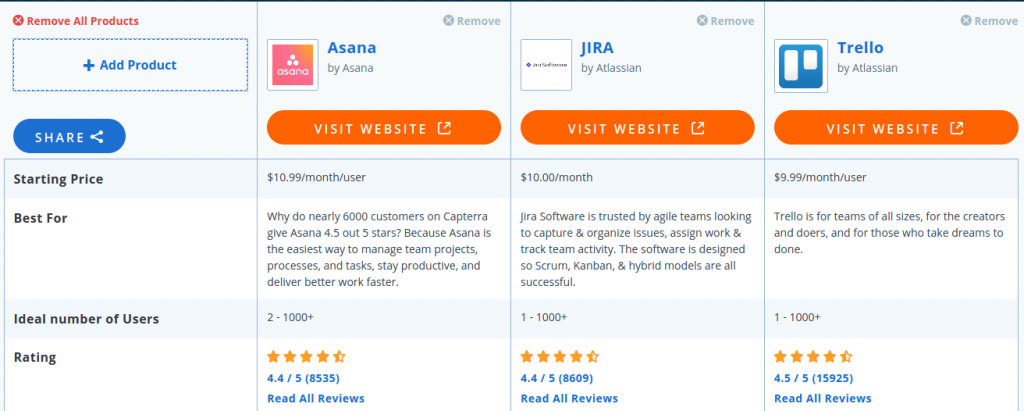This screenshot has height=411, width=1024.
Task: Click the Add Product box
Action: [x=130, y=65]
